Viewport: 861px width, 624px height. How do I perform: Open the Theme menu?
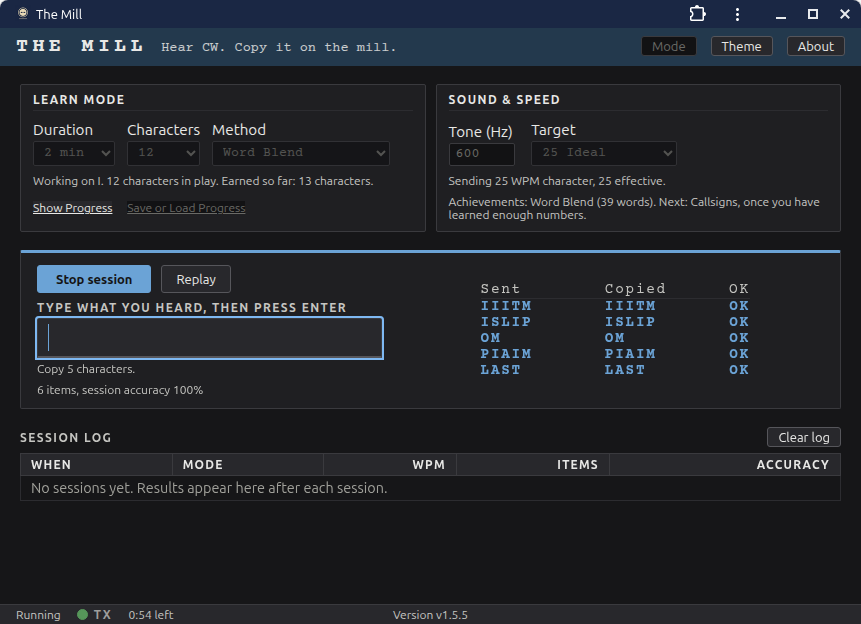(741, 46)
